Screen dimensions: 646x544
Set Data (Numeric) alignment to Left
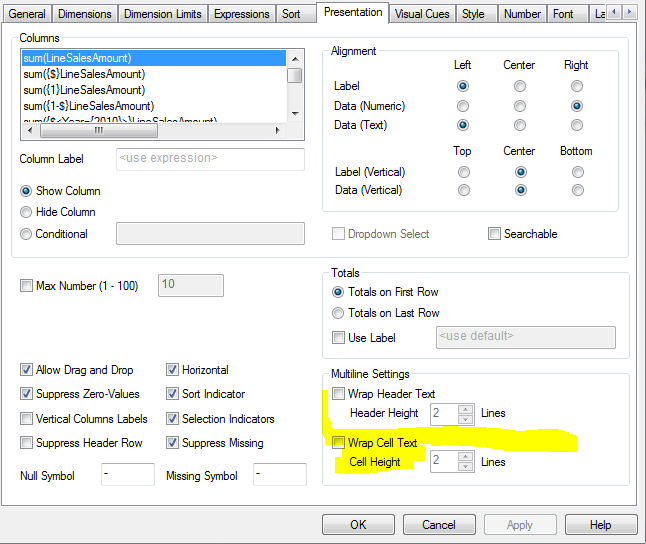[463, 106]
